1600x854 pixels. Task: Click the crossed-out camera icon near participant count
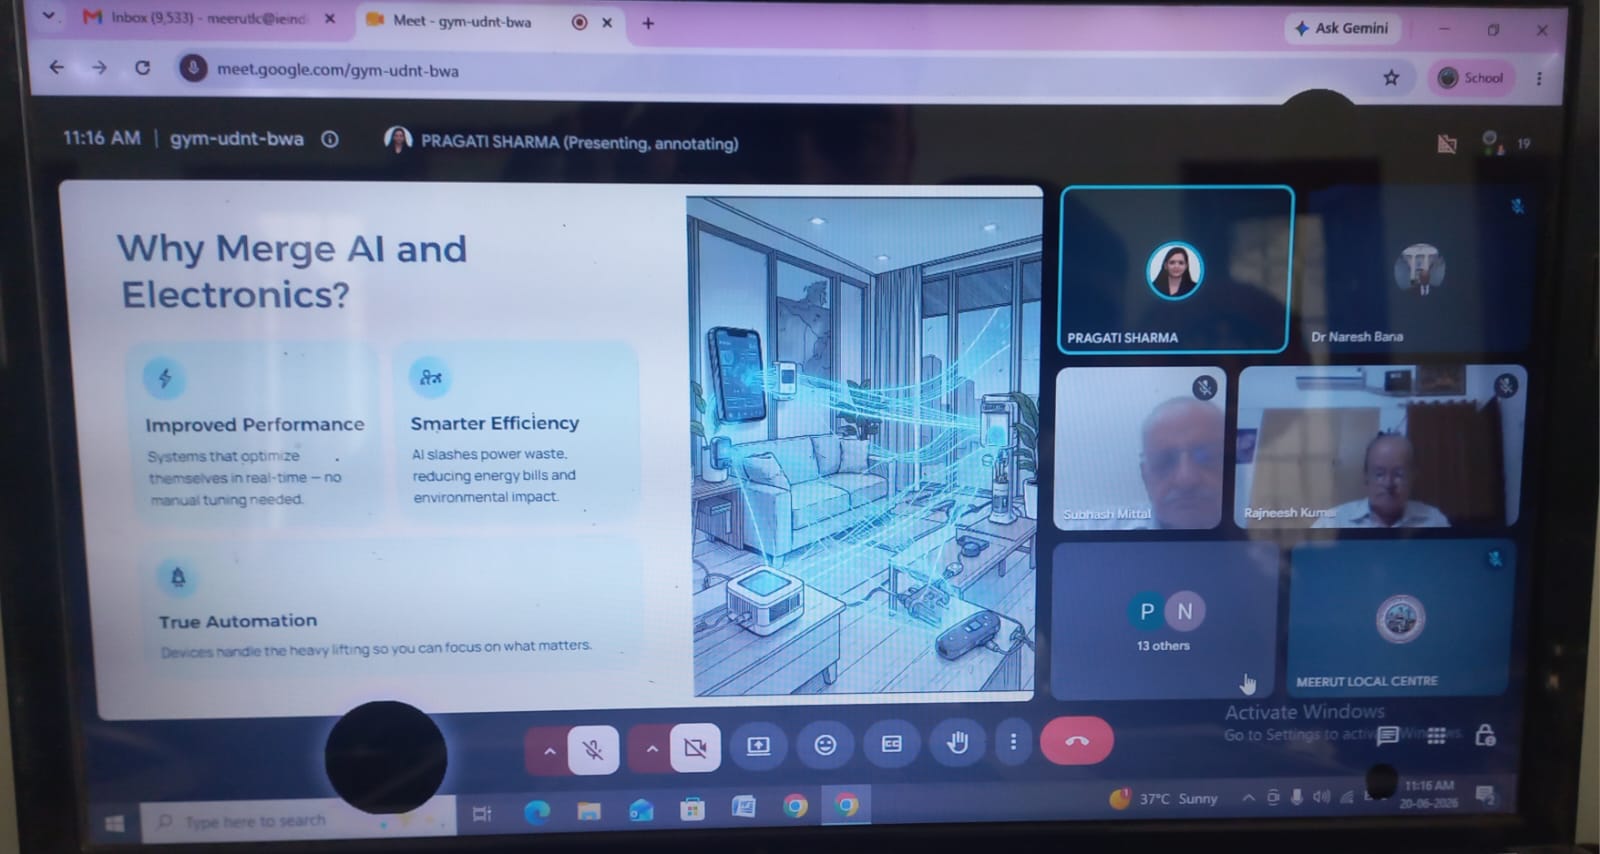1447,144
